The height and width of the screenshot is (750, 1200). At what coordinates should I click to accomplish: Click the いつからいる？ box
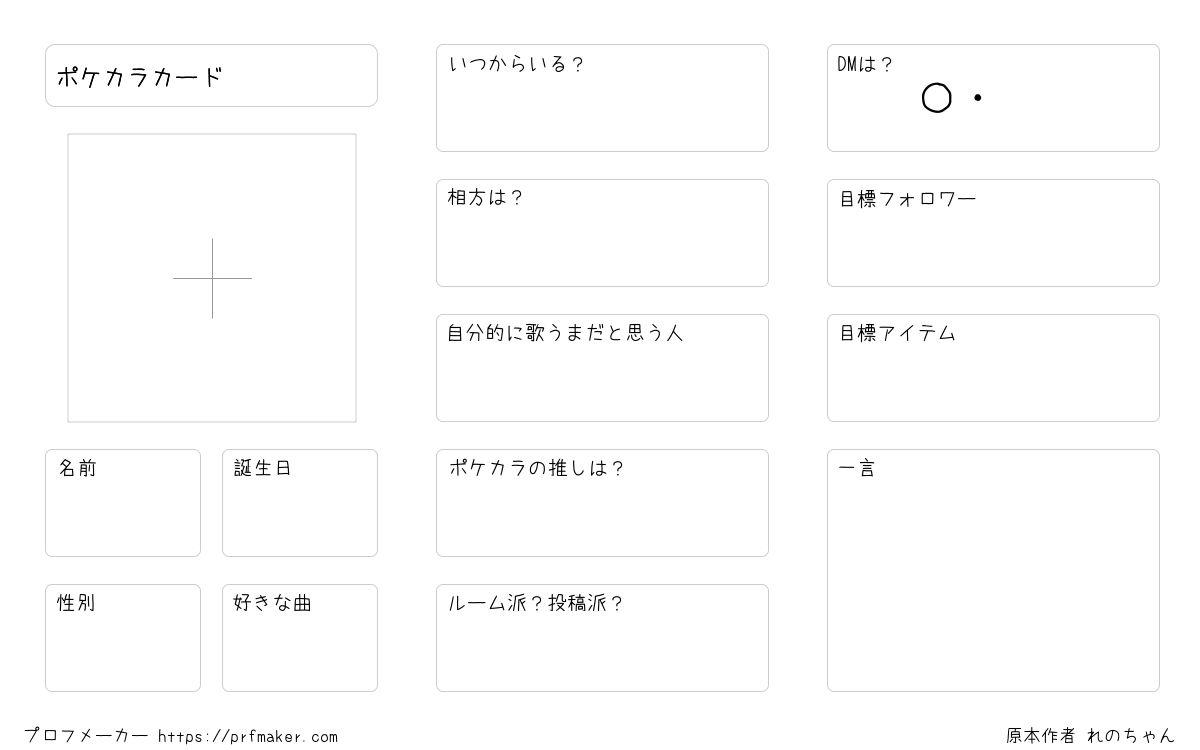[602, 98]
